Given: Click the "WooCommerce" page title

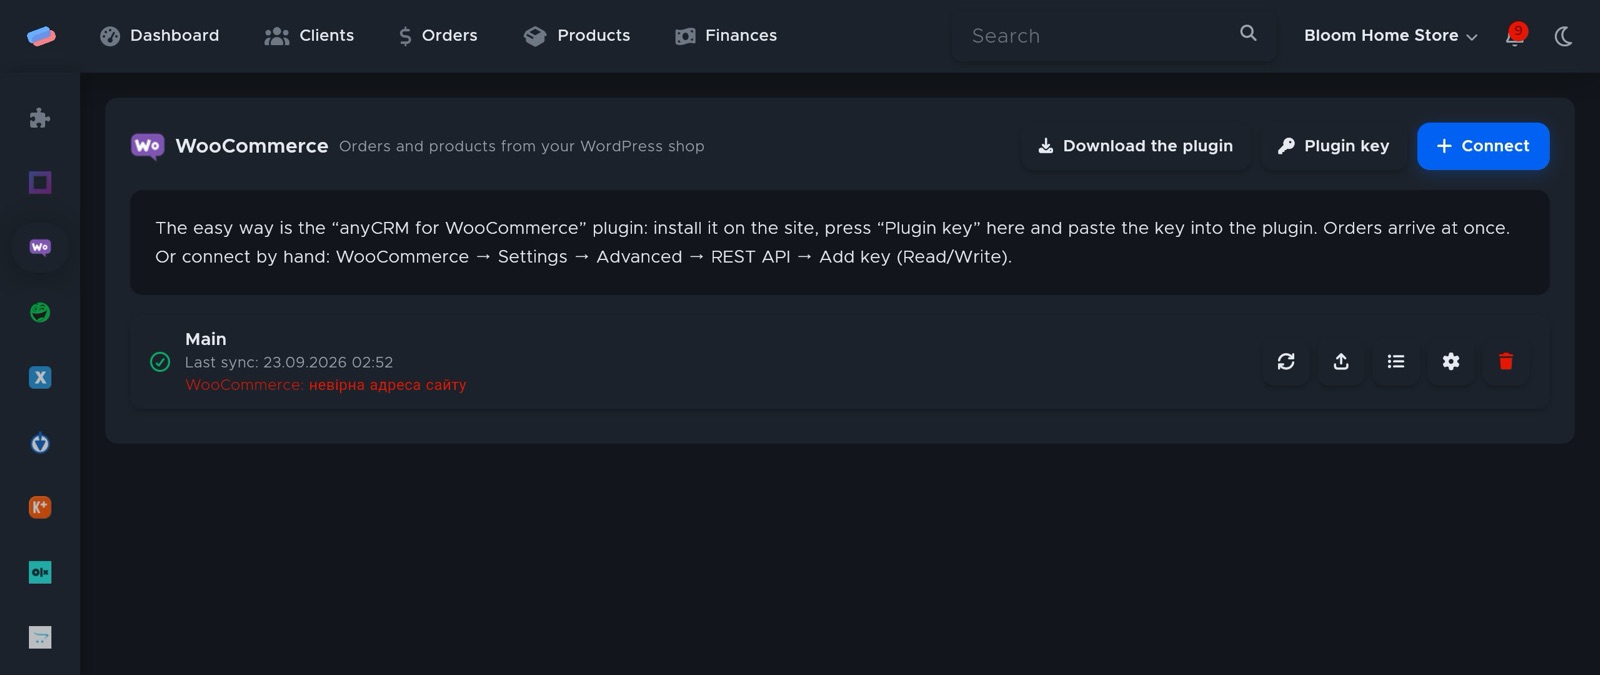Looking at the screenshot, I should coord(252,146).
